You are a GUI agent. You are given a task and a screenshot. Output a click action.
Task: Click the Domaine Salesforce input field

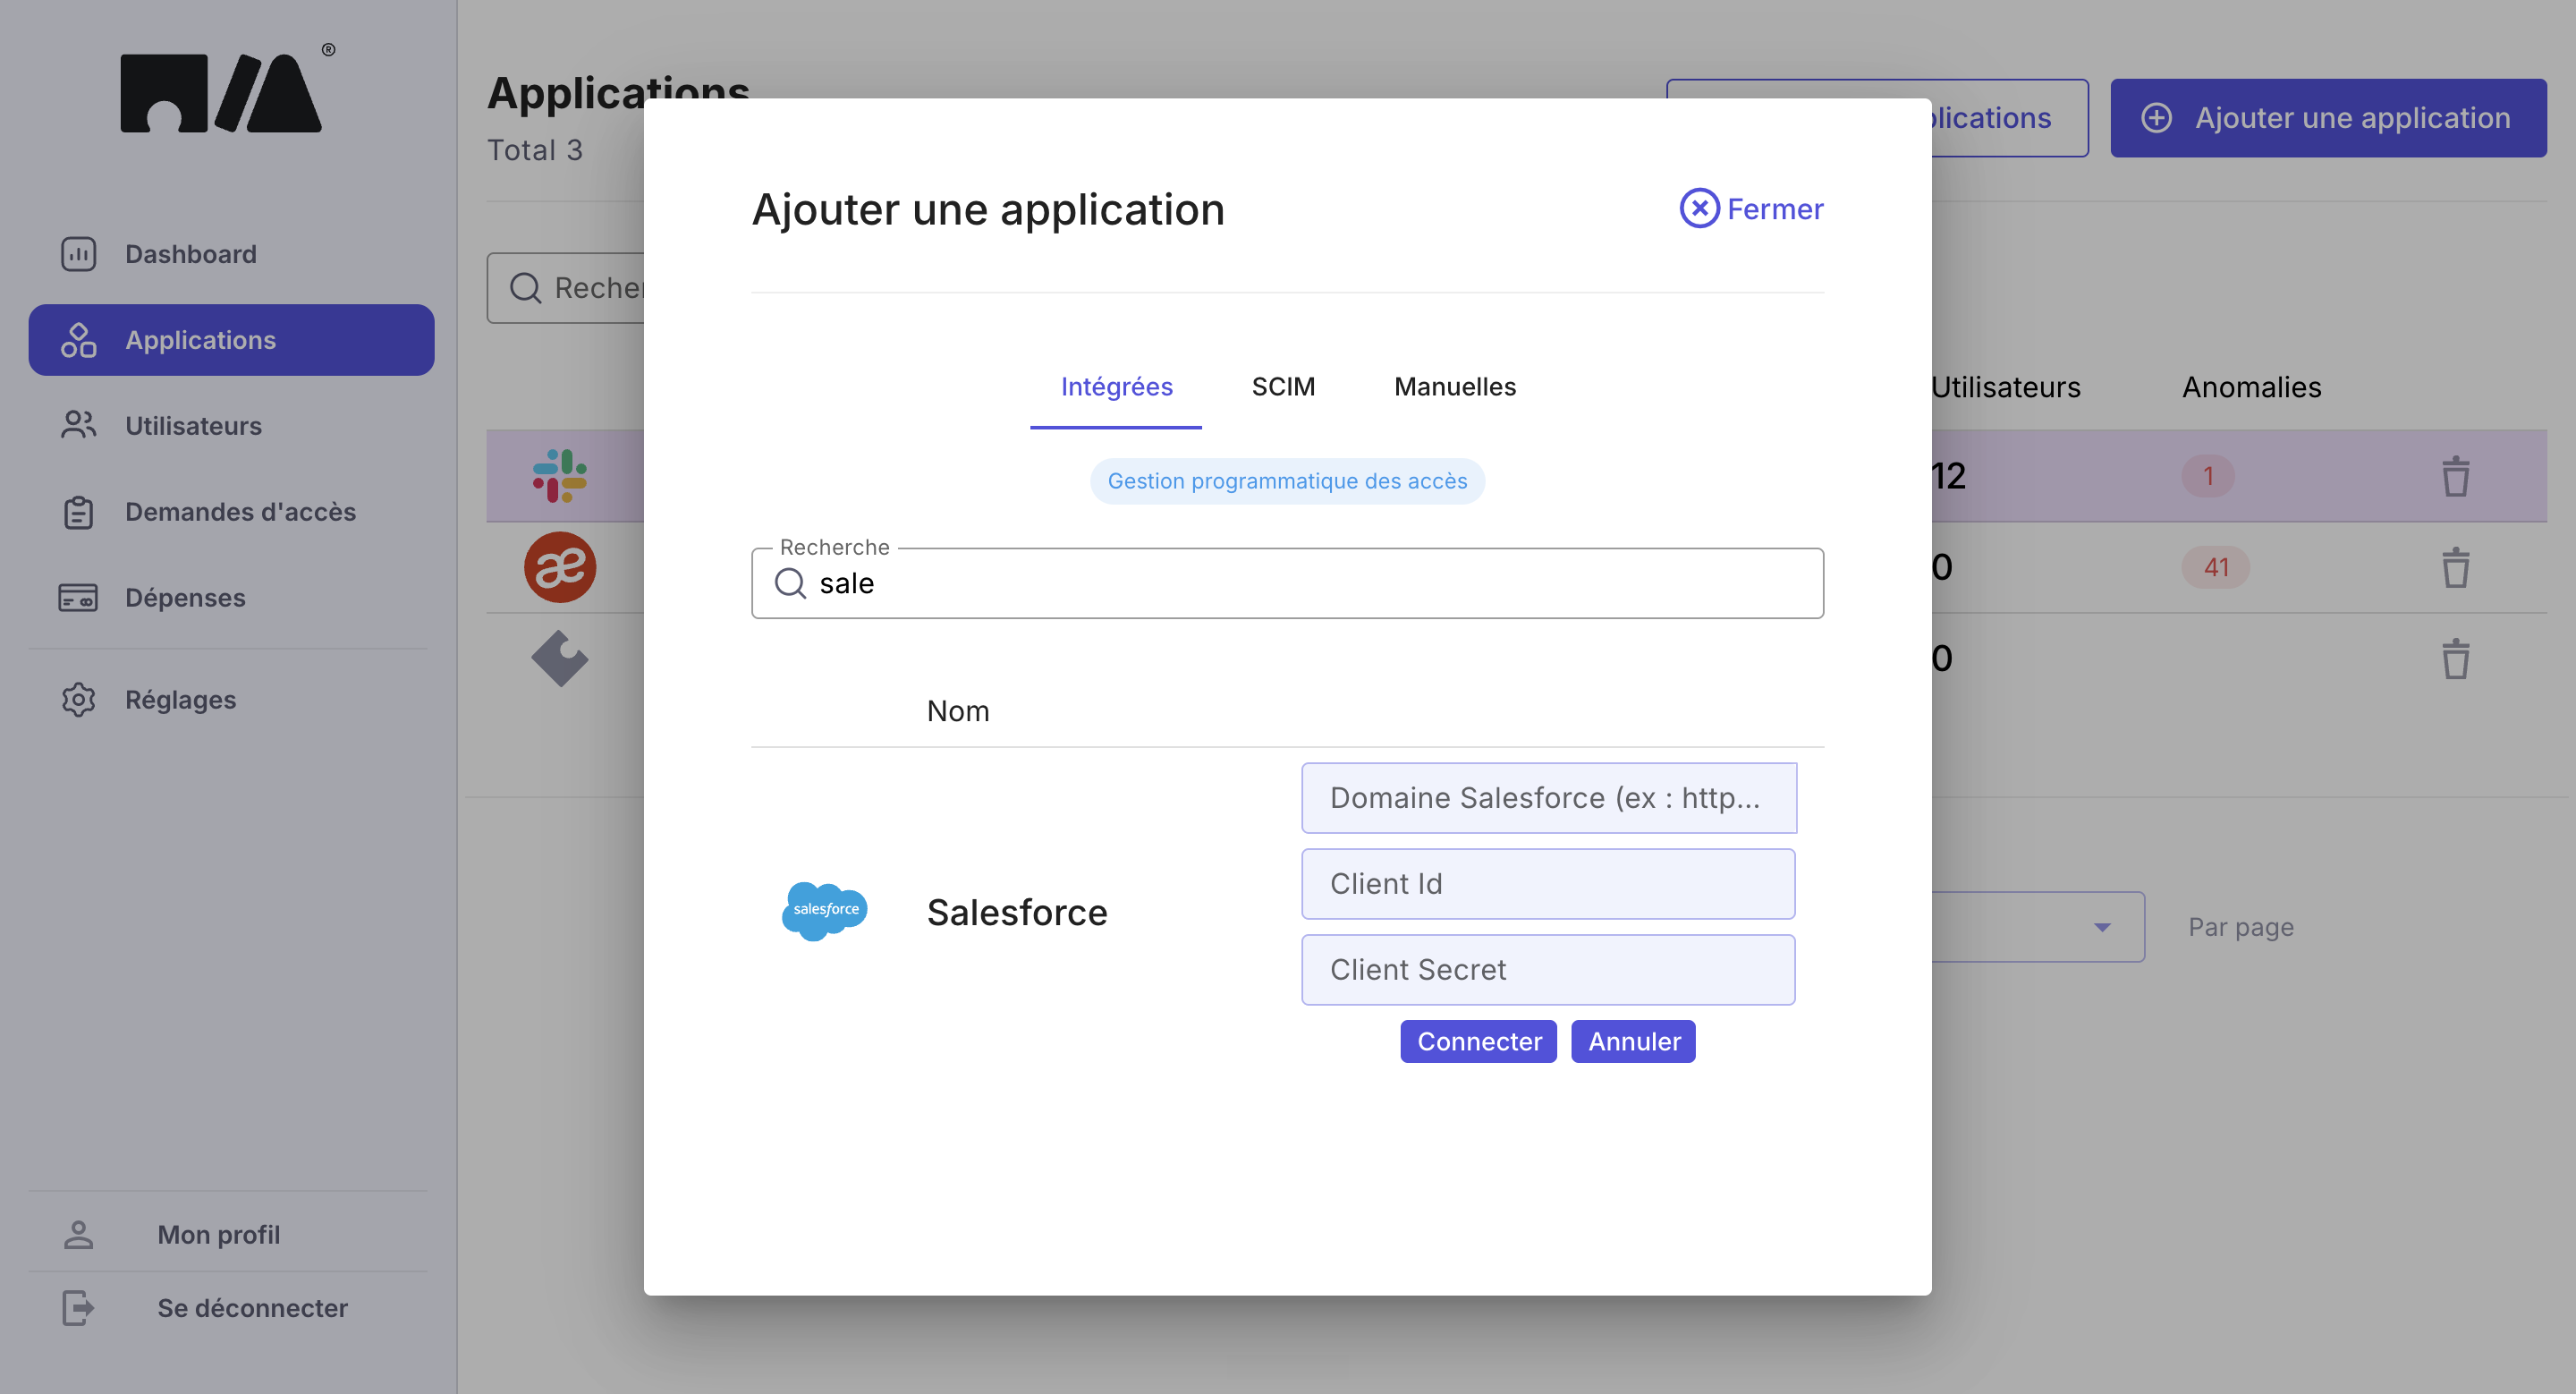pos(1548,798)
